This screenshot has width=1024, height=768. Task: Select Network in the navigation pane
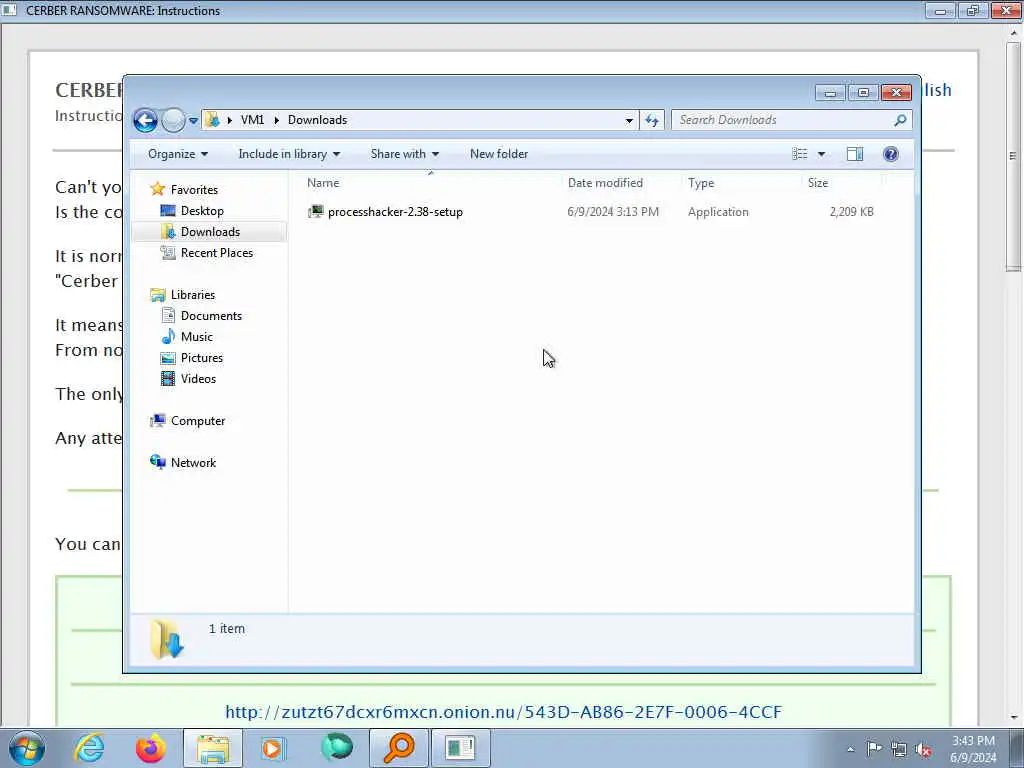point(193,462)
